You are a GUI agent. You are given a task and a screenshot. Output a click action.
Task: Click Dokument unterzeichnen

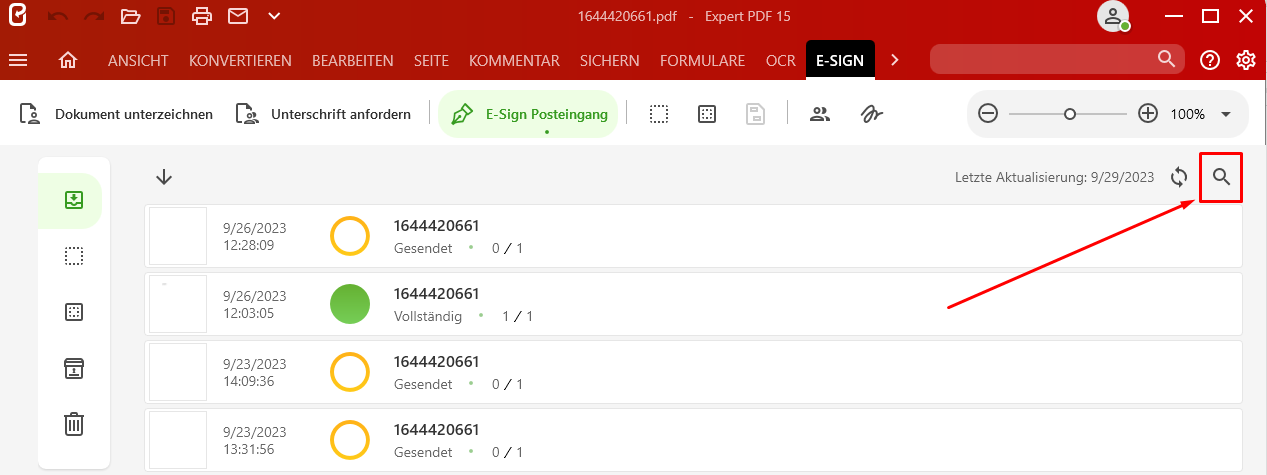[117, 114]
